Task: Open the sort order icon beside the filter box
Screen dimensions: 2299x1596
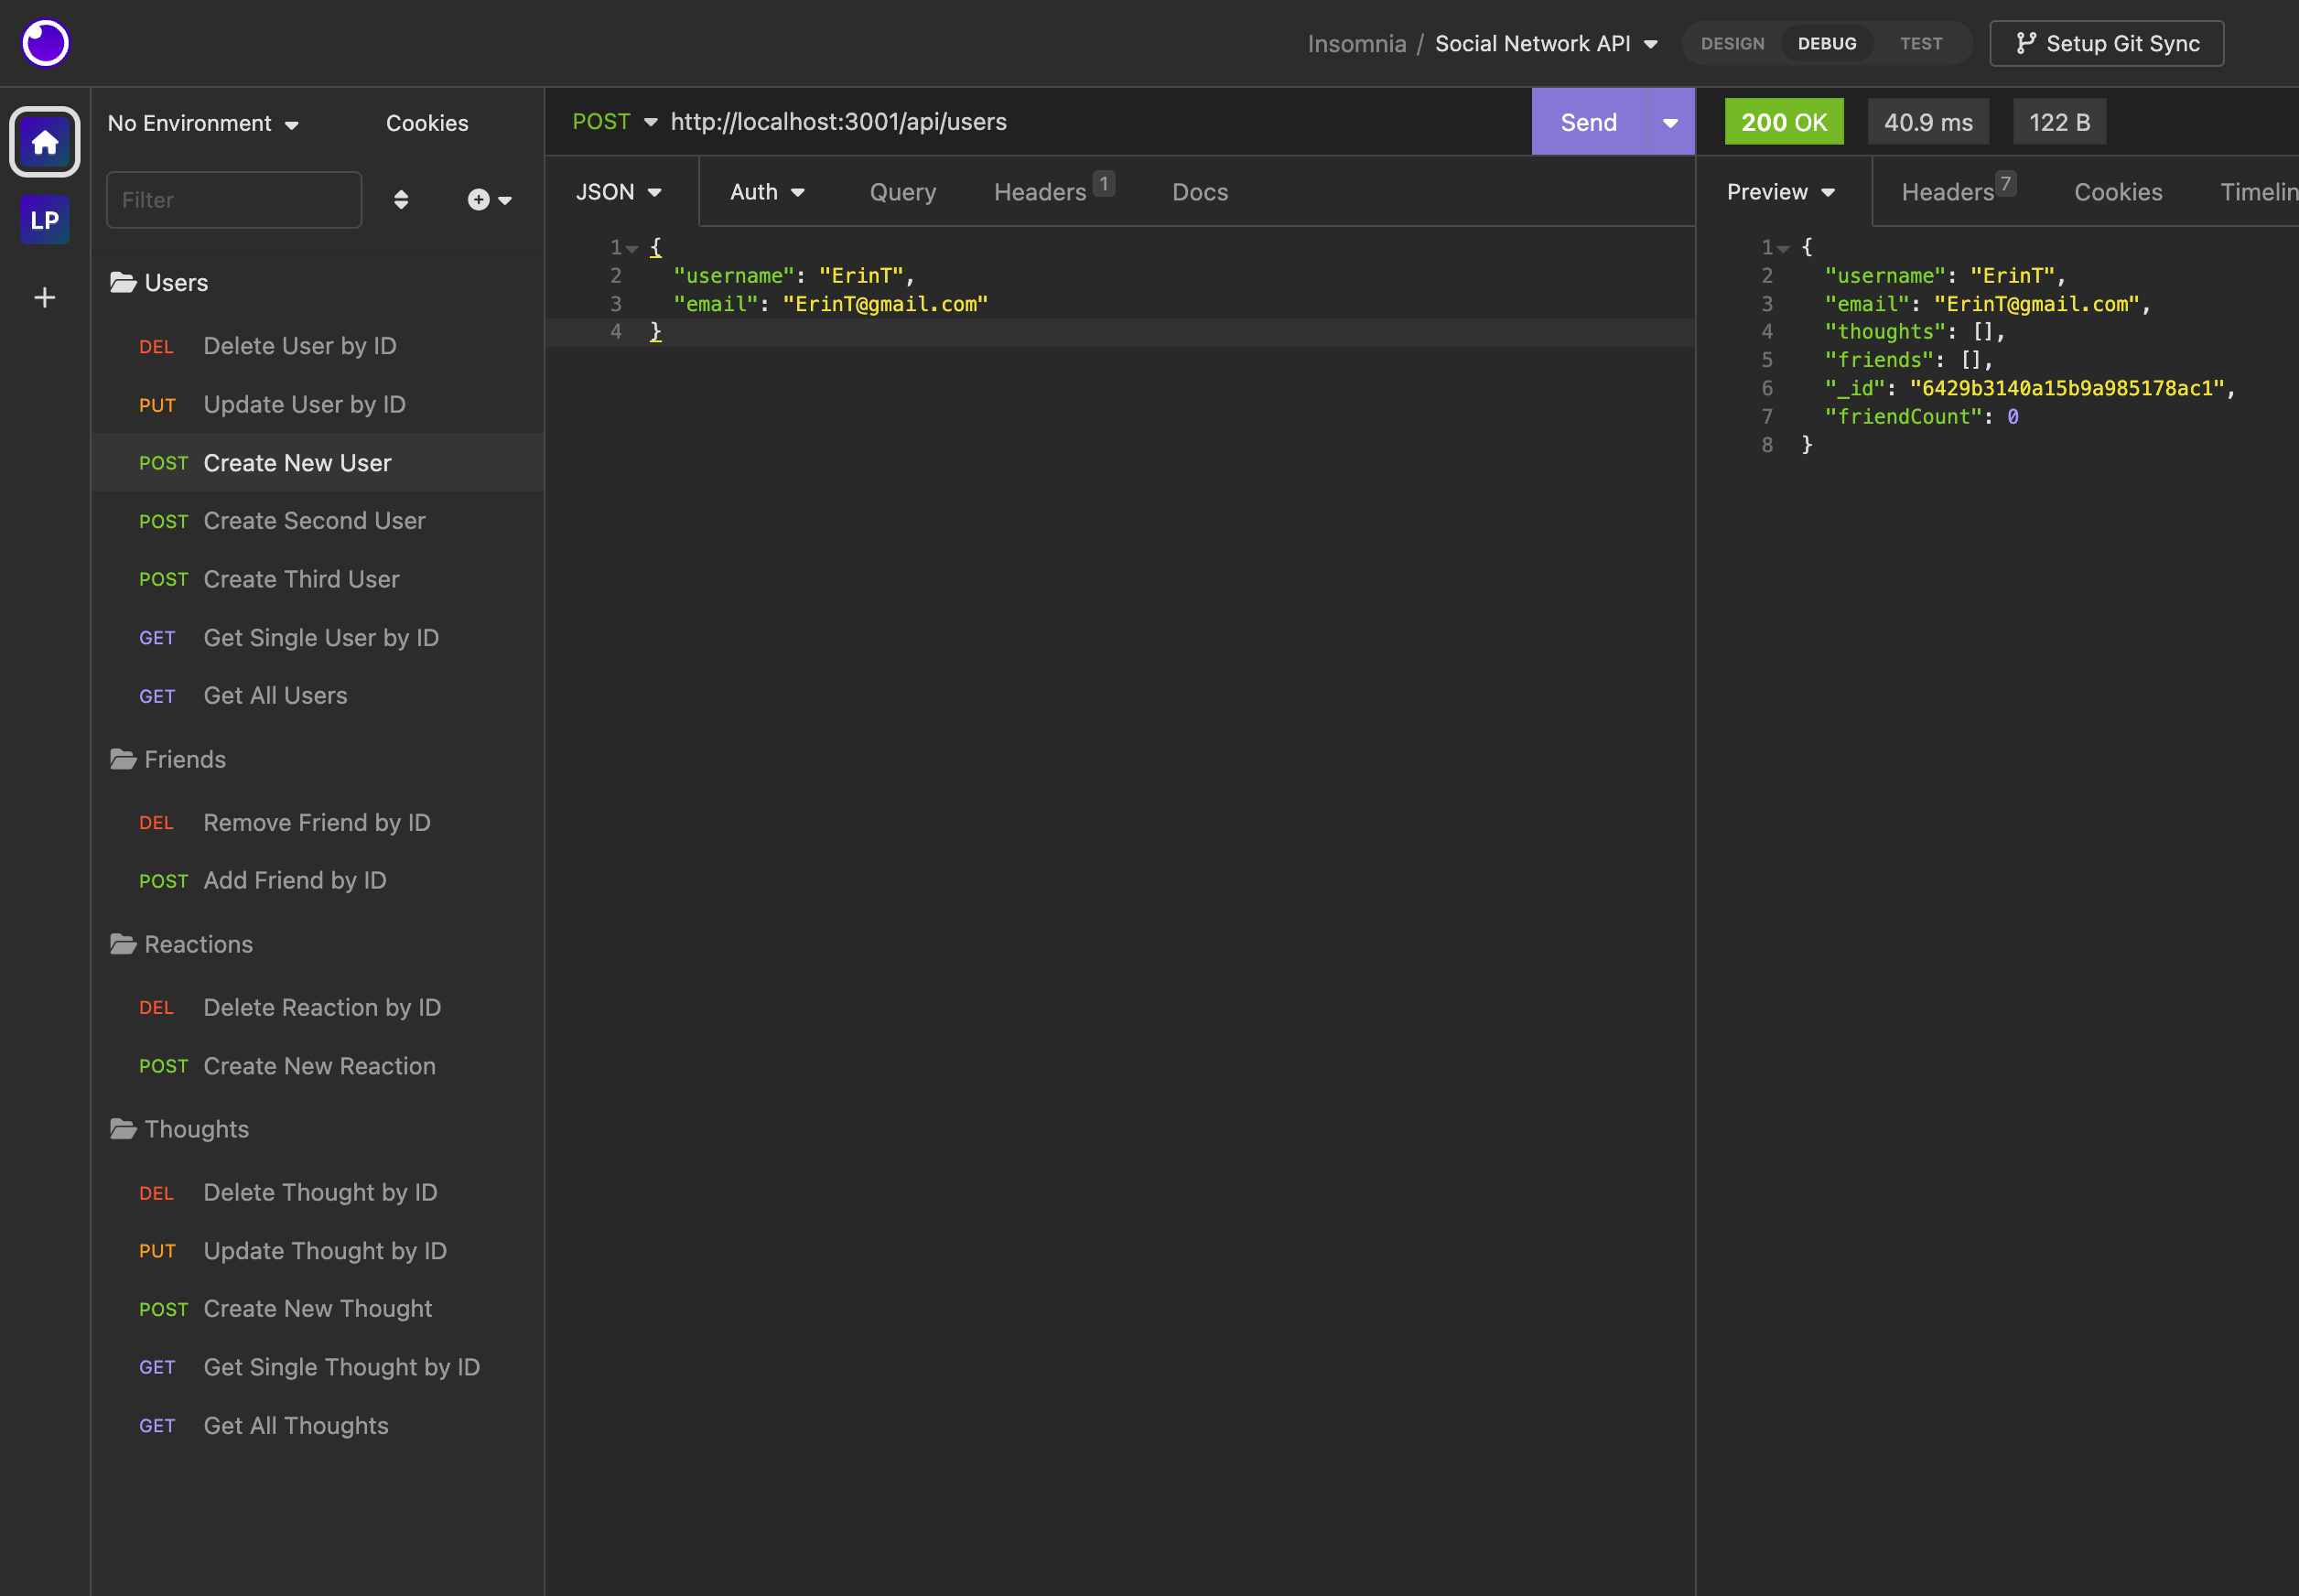Action: coord(400,199)
